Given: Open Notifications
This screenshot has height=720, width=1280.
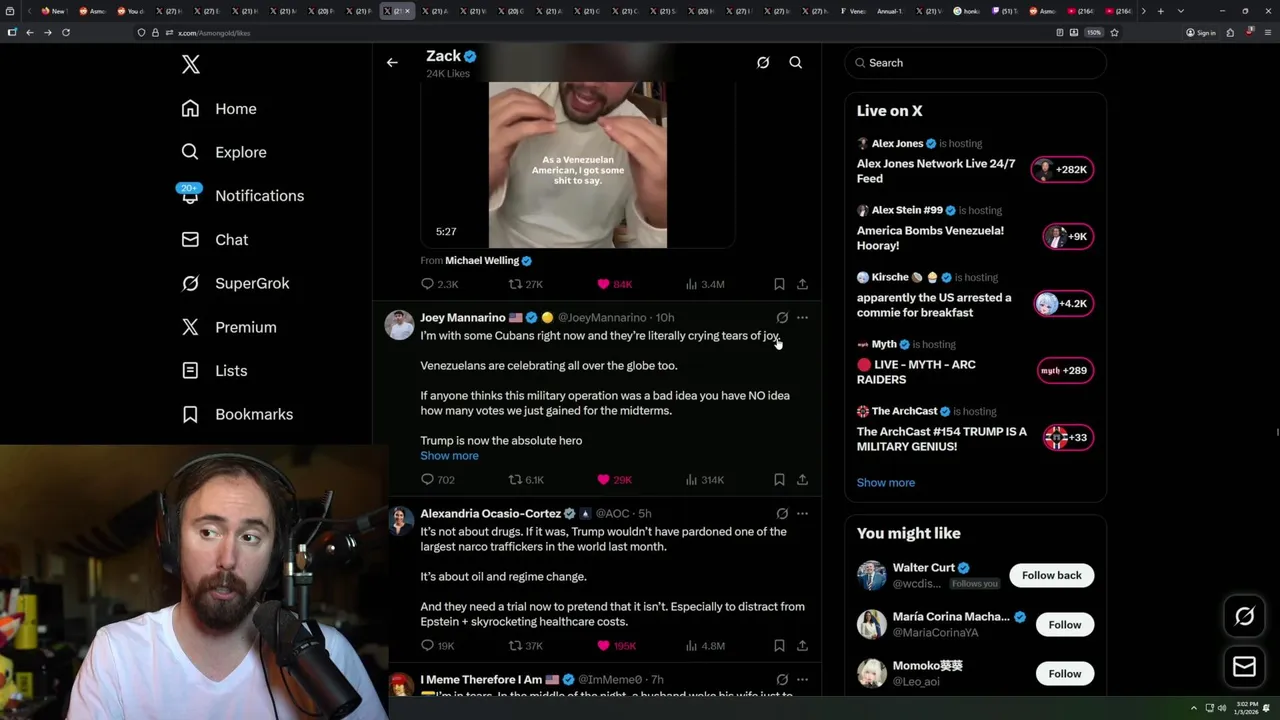Looking at the screenshot, I should 242,196.
